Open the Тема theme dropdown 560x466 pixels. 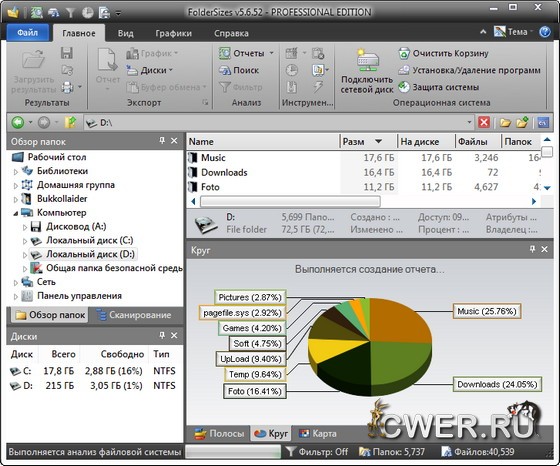click(x=514, y=32)
